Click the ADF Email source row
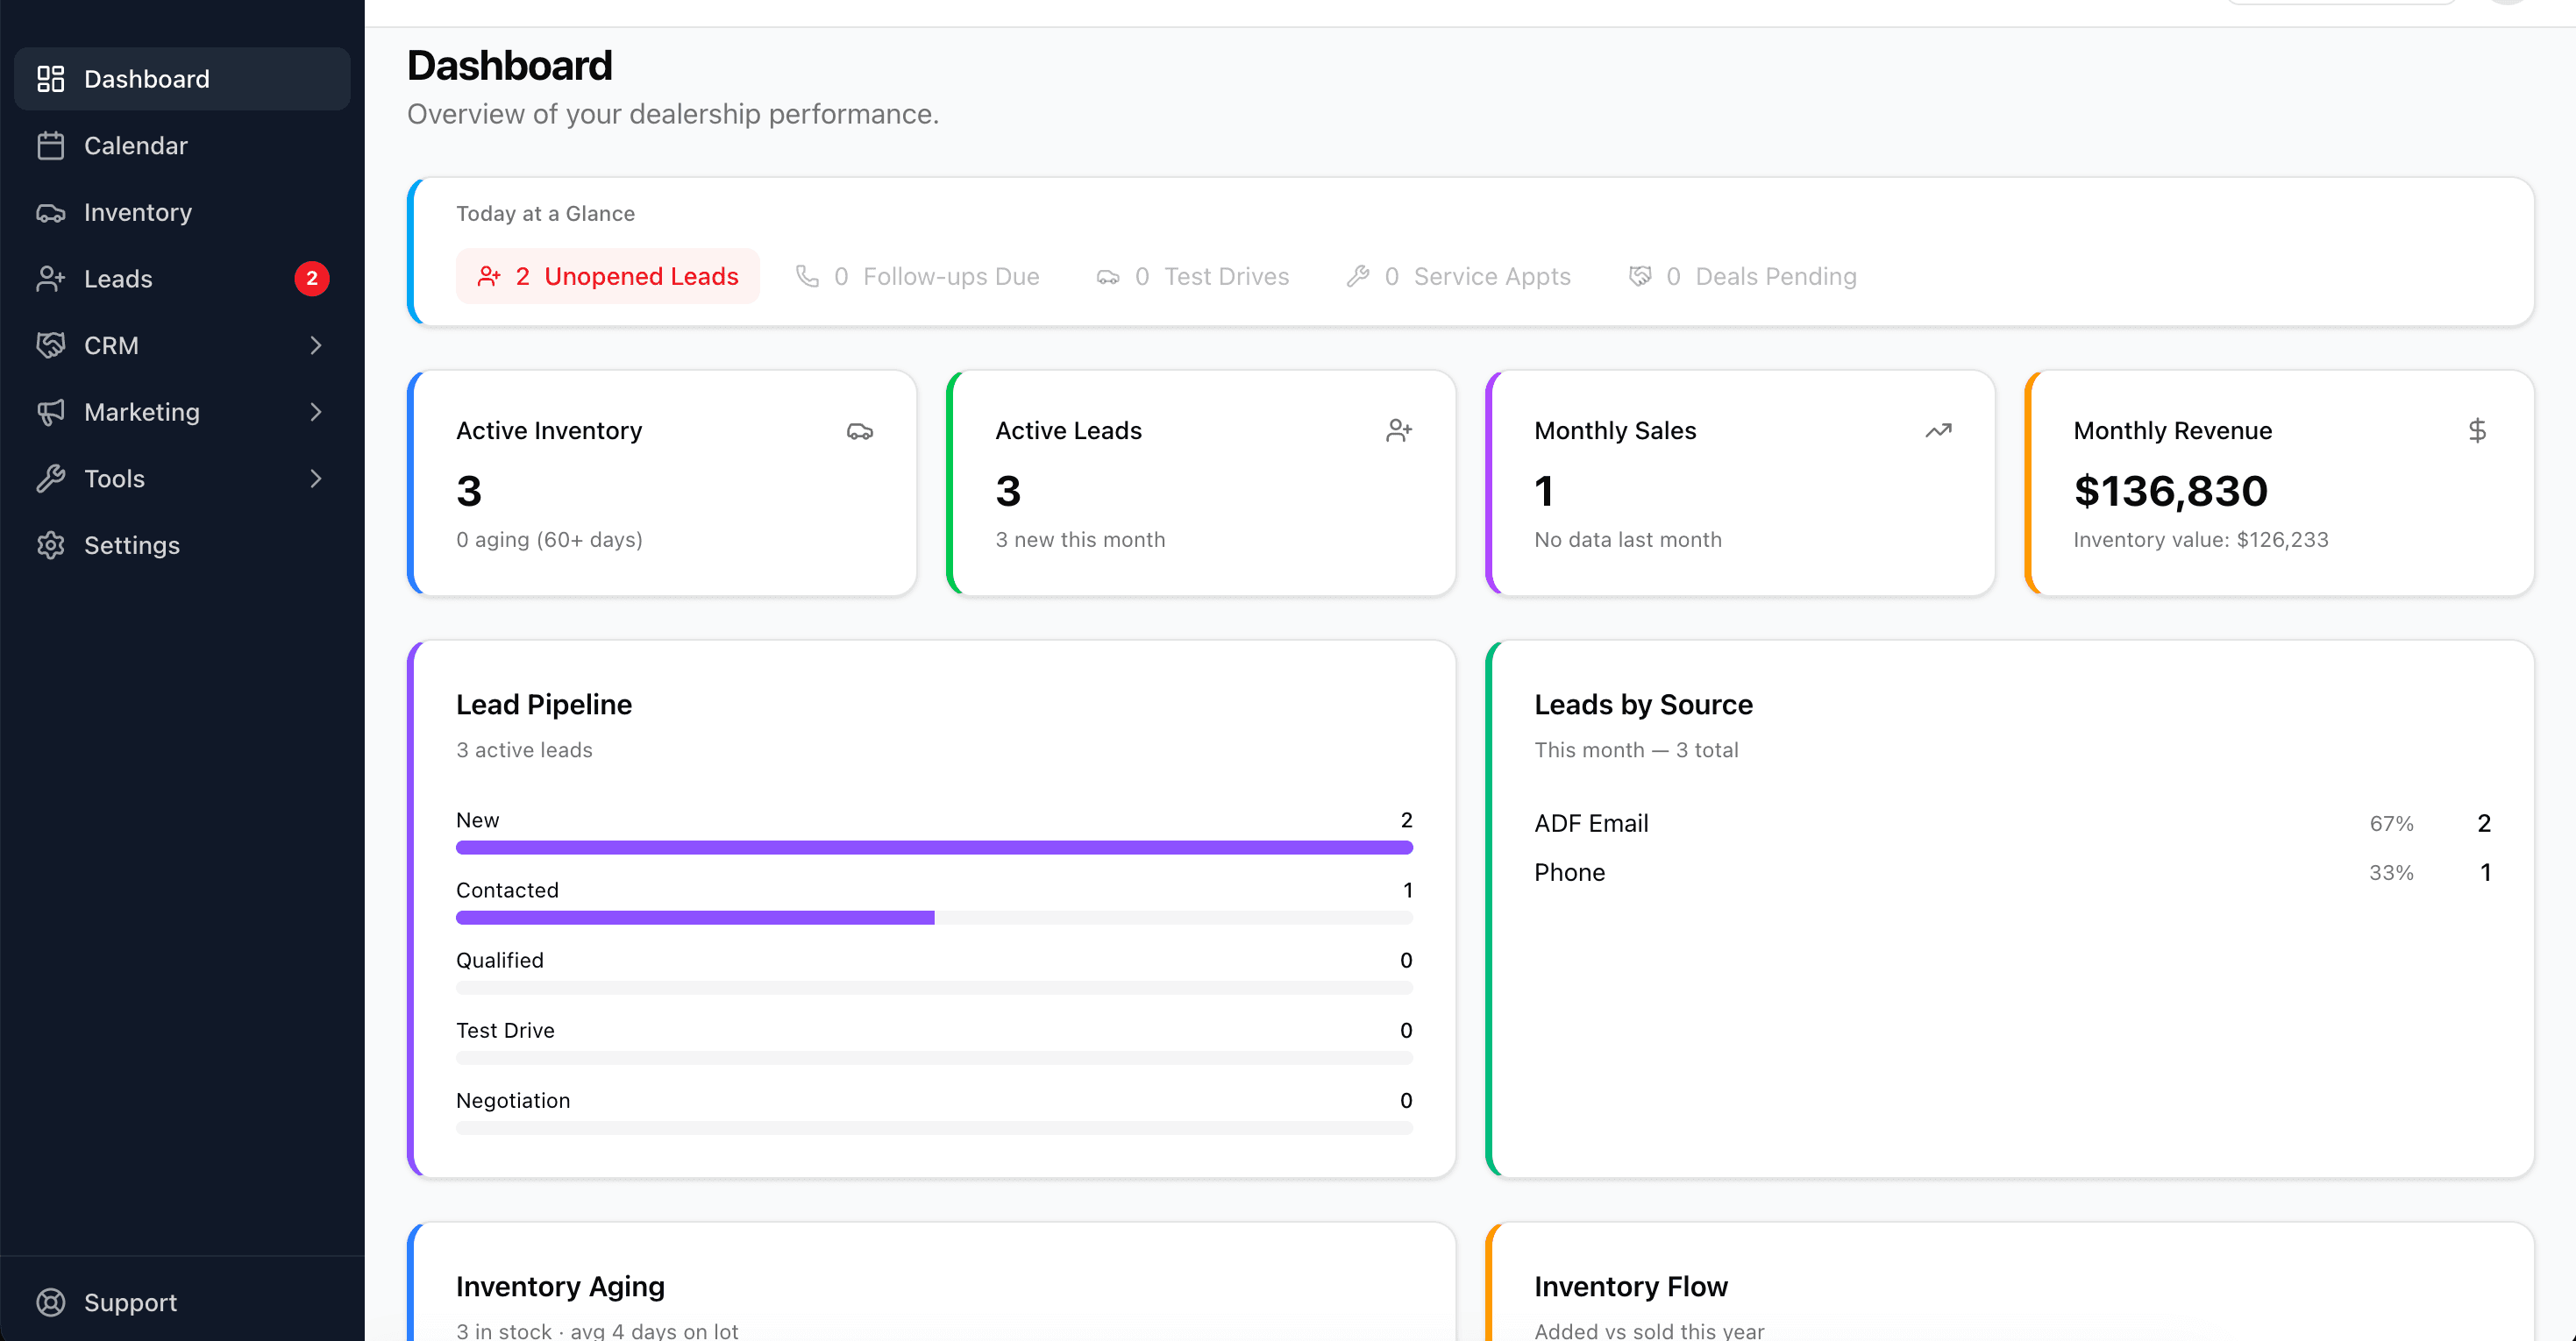Image resolution: width=2576 pixels, height=1341 pixels. tap(2012, 823)
